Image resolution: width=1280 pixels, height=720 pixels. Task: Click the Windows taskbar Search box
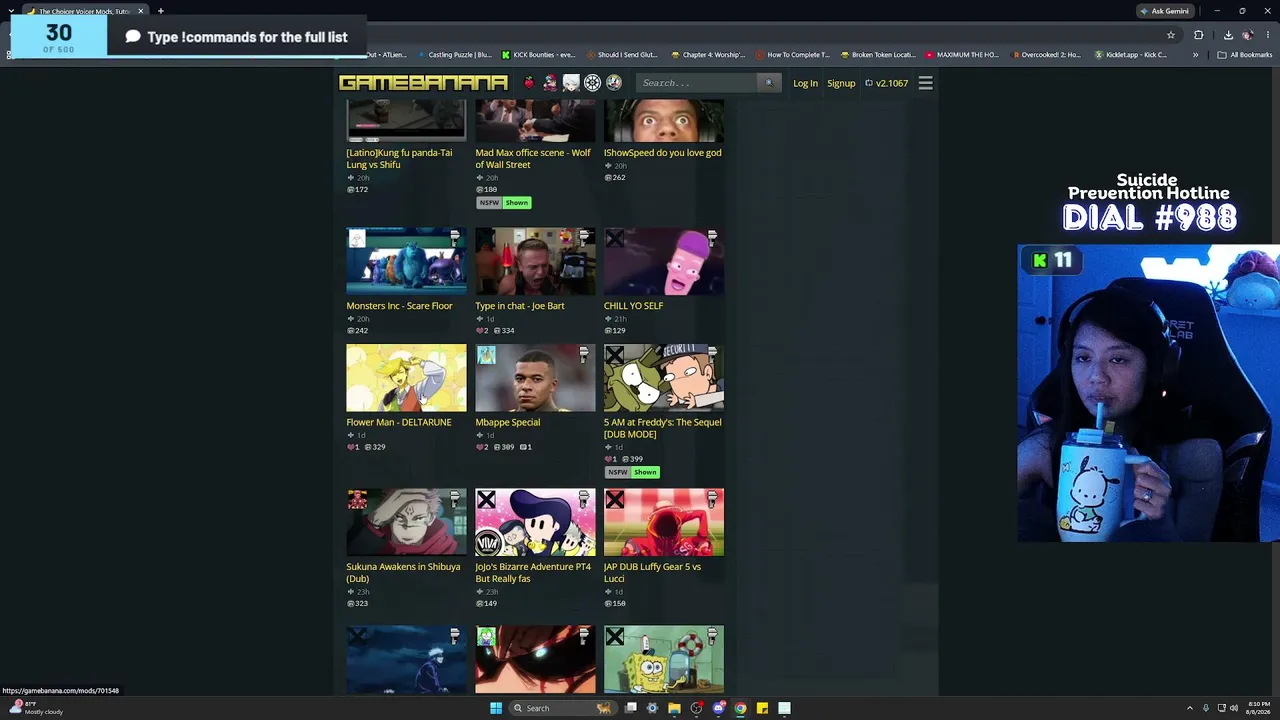click(562, 708)
